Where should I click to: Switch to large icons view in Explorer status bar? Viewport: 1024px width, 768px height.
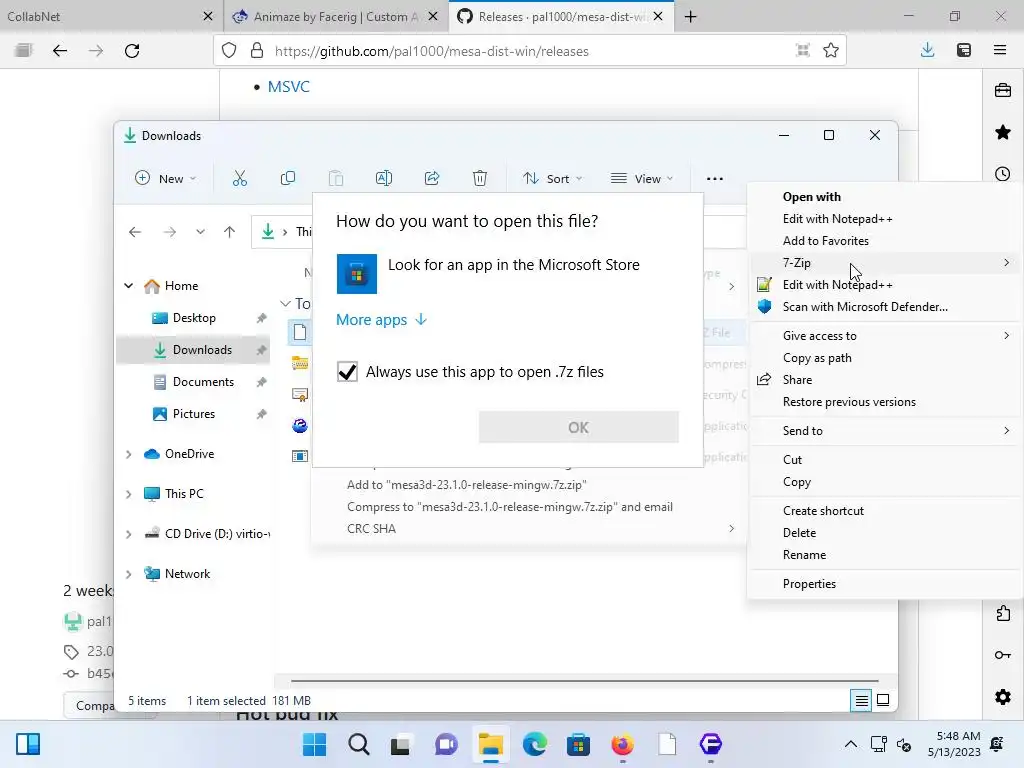[883, 701]
